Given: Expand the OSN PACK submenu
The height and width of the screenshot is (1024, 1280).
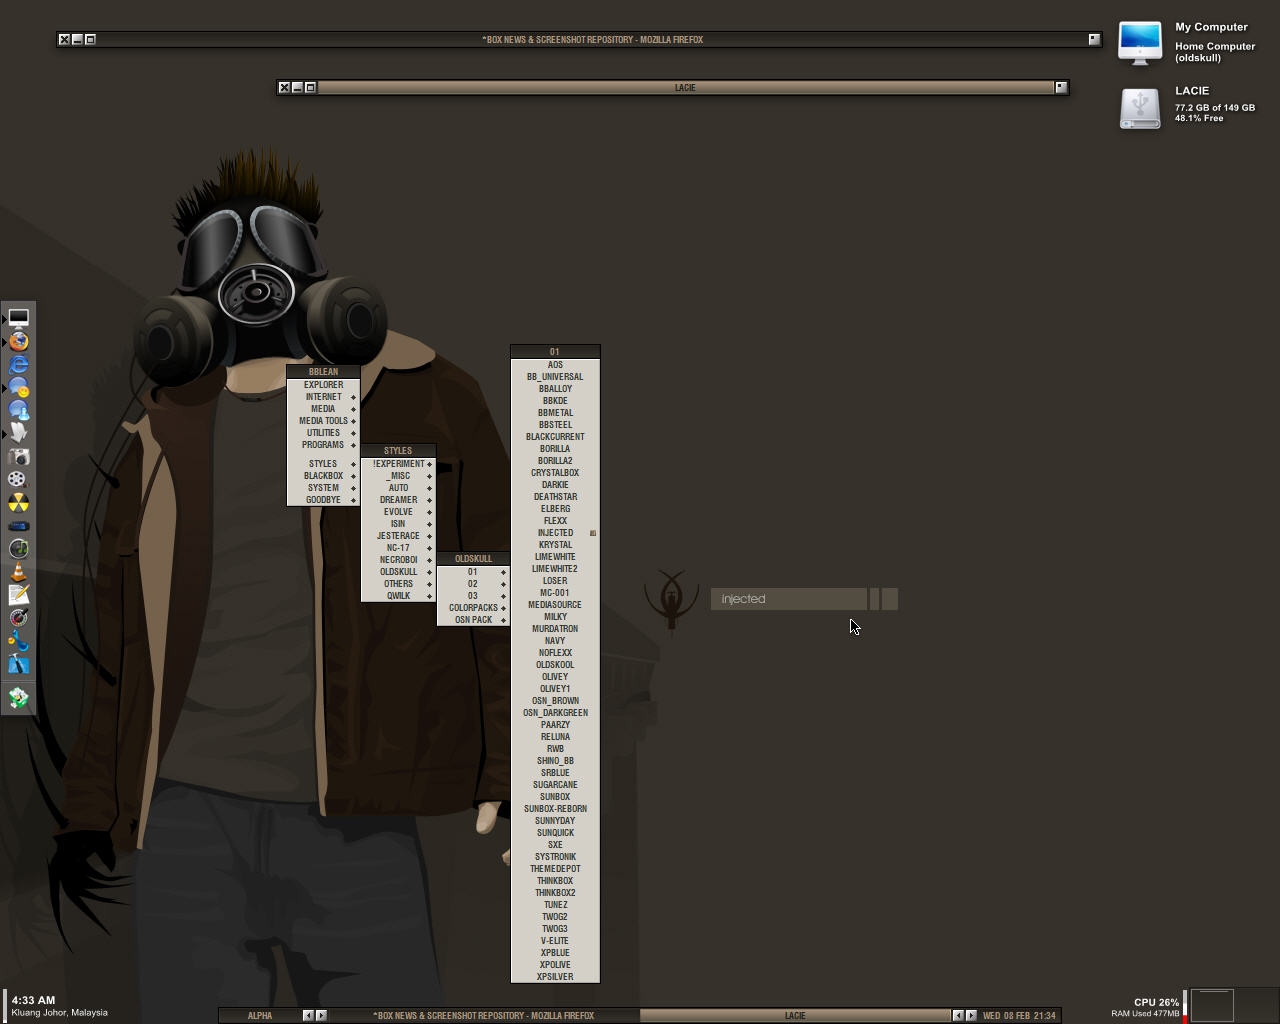Looking at the screenshot, I should [x=473, y=620].
